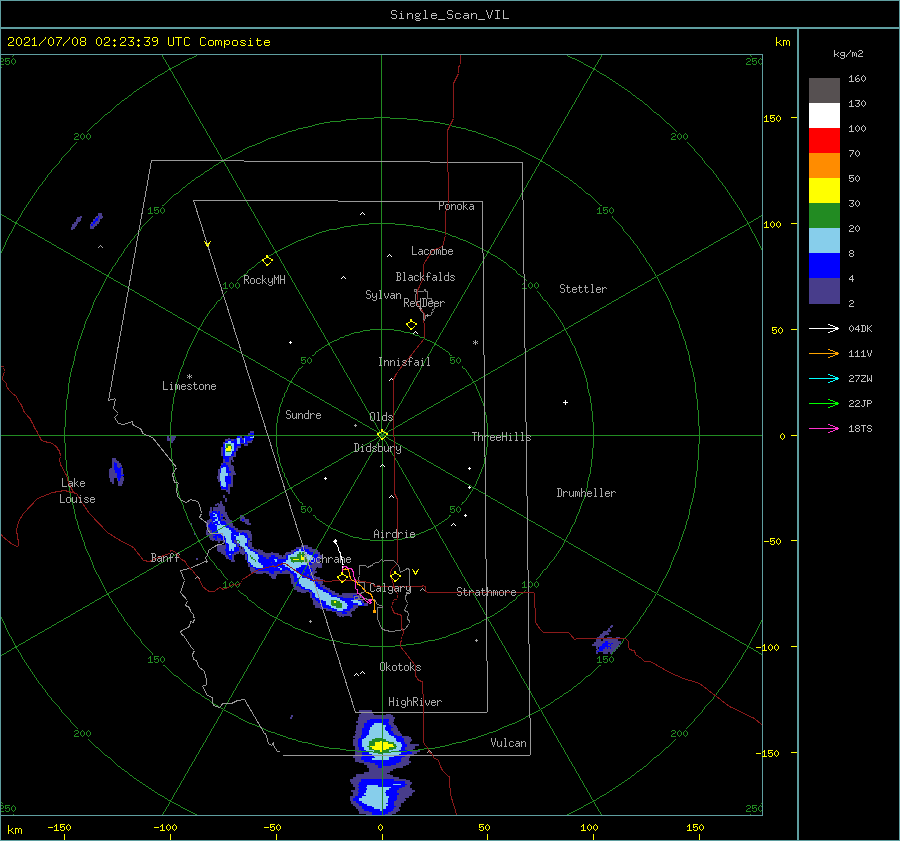Click the green 30 kg/m2 legend swatch
Image resolution: width=900 pixels, height=841 pixels.
824,216
